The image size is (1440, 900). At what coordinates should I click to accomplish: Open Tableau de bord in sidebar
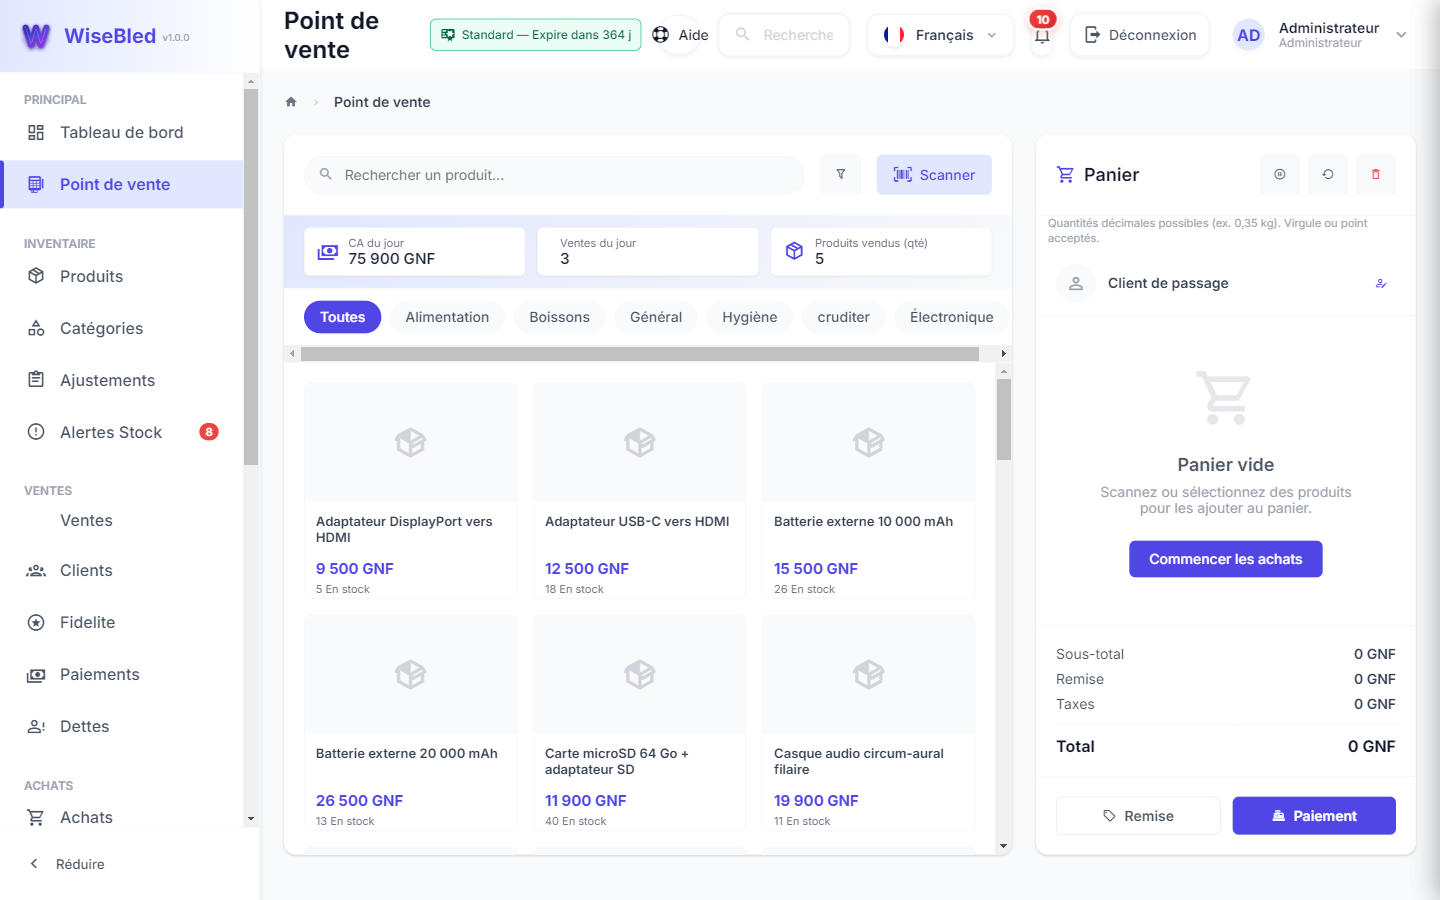(x=122, y=132)
